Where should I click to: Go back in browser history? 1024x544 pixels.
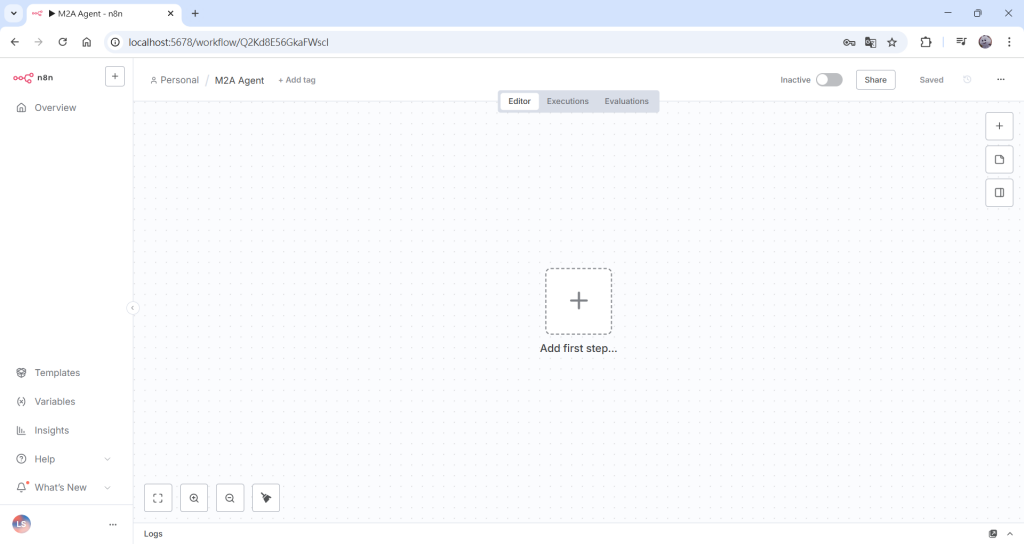click(15, 42)
